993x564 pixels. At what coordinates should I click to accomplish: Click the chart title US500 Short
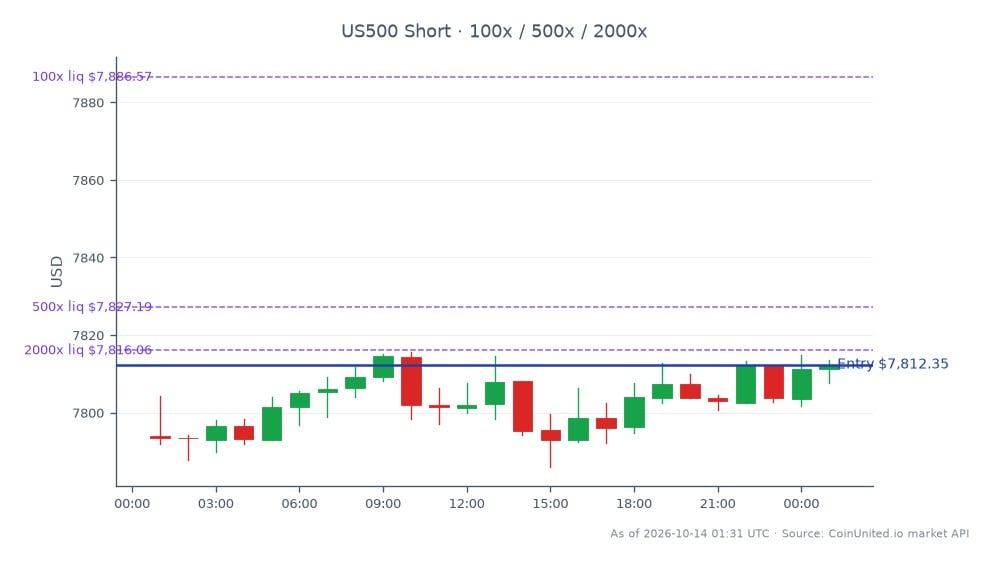click(396, 31)
